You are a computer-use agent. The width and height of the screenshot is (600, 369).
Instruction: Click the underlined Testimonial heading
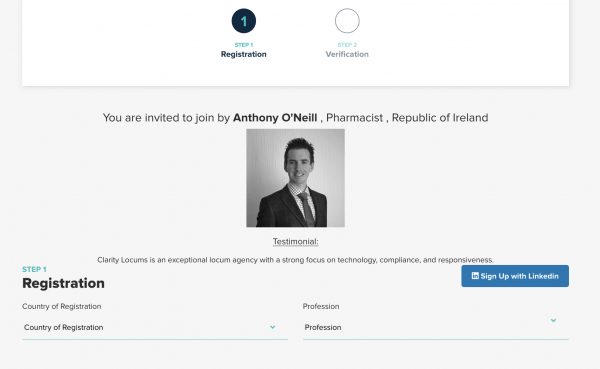tap(295, 242)
